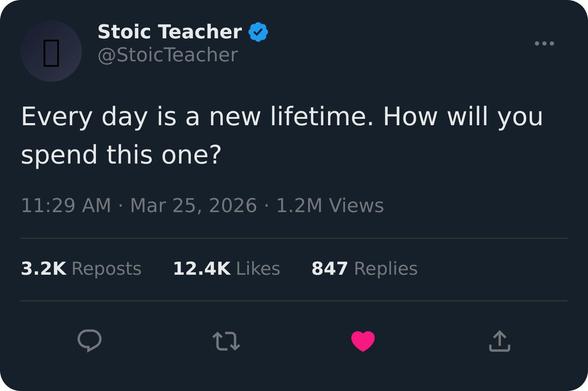Image resolution: width=588 pixels, height=391 pixels.
Task: Click the Mar 25, 2026 date
Action: pyautogui.click(x=194, y=205)
